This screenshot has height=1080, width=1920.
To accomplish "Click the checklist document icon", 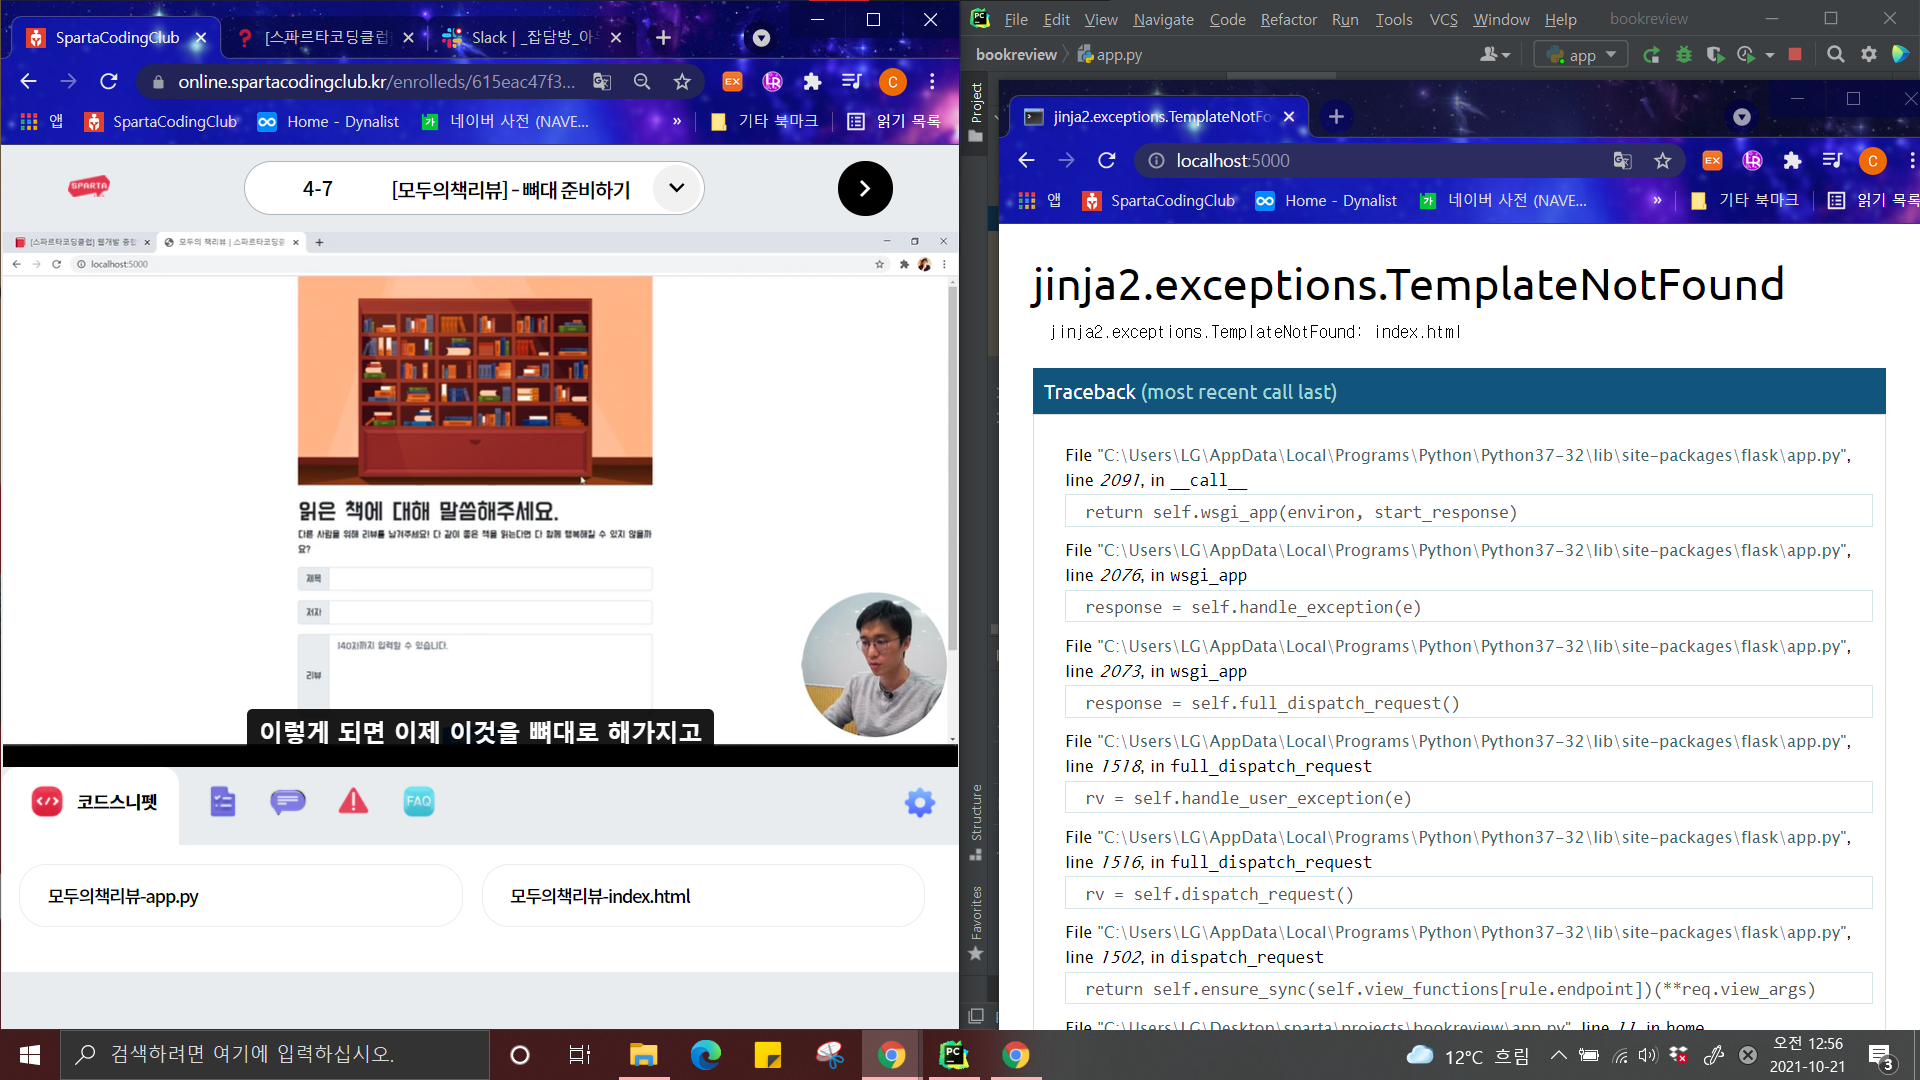I will pos(222,801).
